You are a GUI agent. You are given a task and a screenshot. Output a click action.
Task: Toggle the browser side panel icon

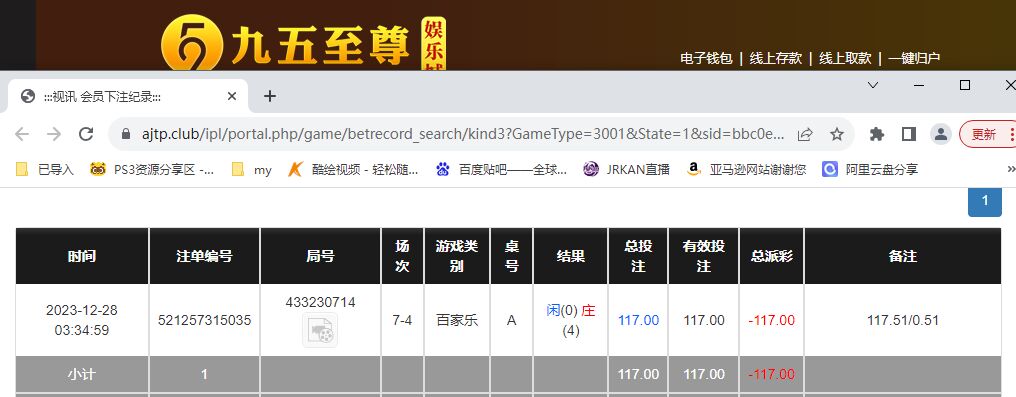click(908, 134)
